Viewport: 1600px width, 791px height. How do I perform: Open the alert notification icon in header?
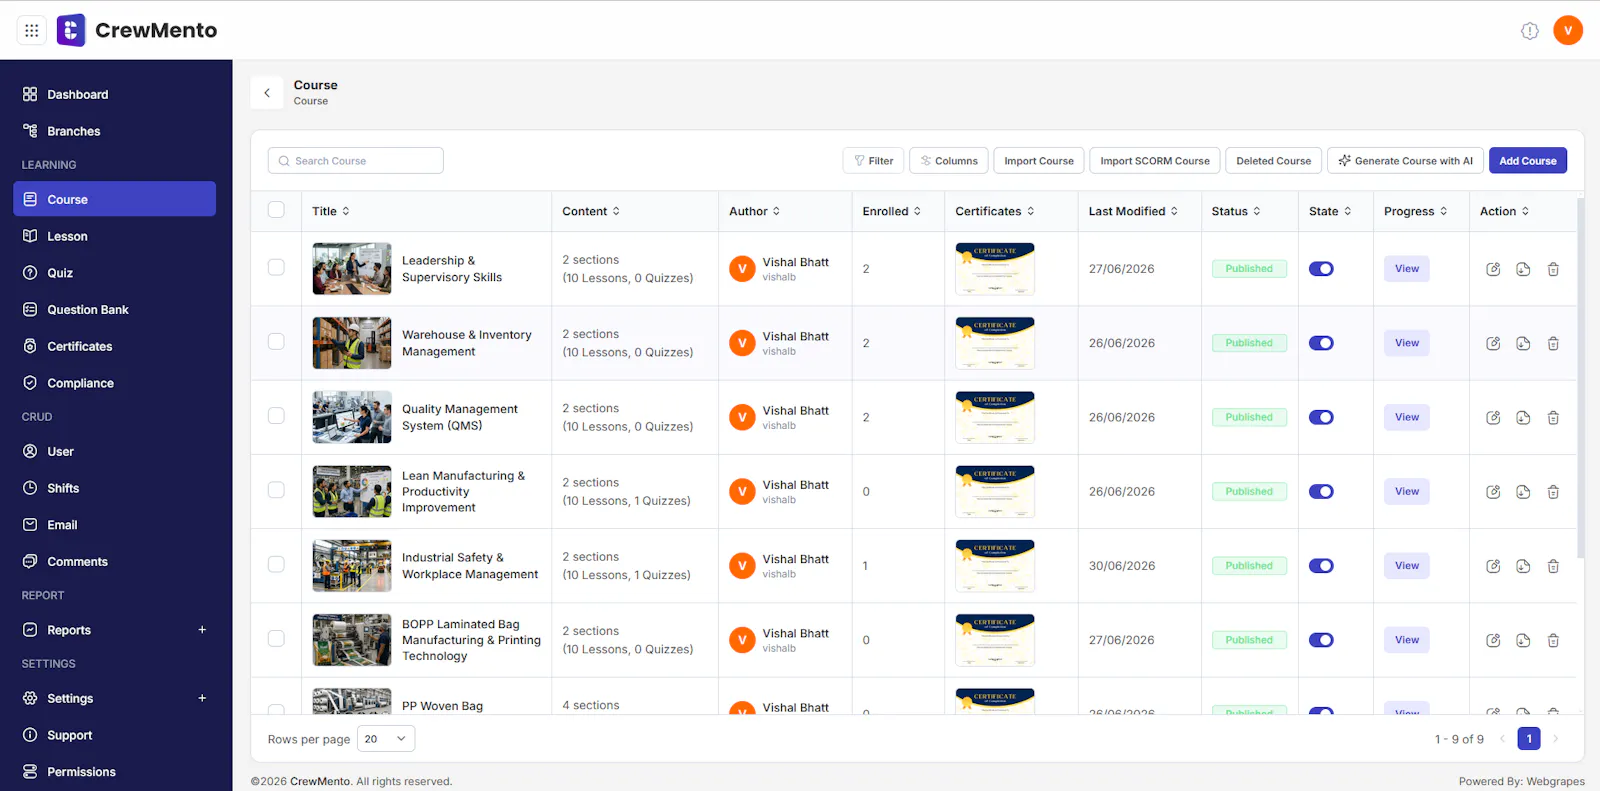point(1529,31)
